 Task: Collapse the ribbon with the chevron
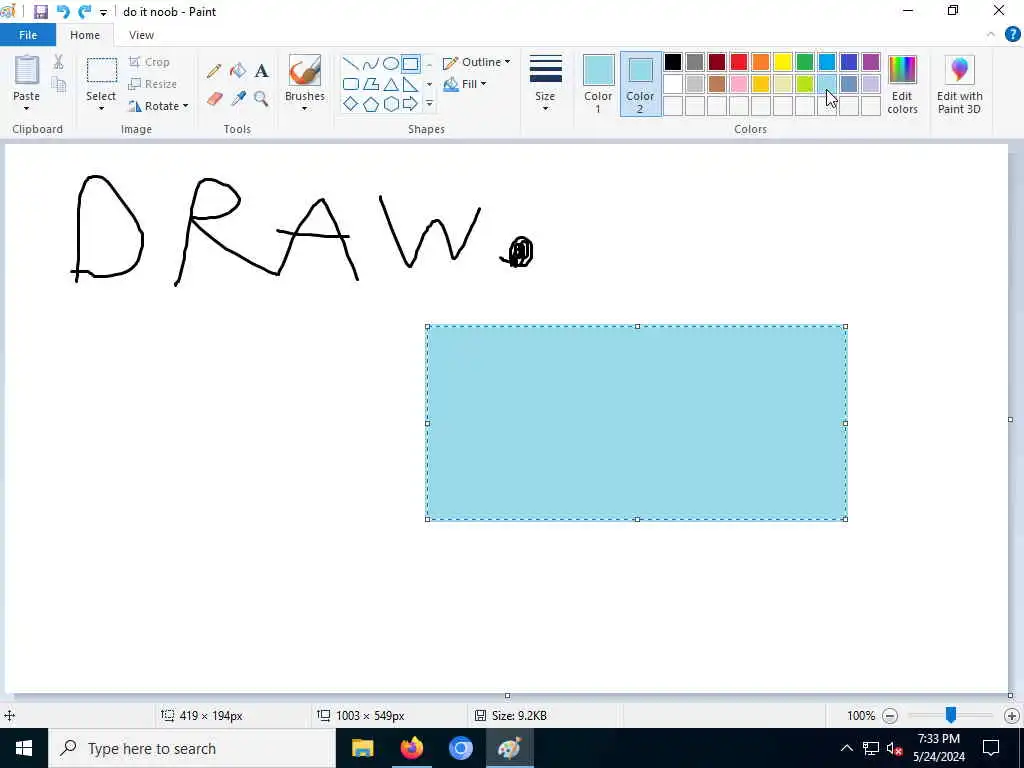(x=991, y=35)
